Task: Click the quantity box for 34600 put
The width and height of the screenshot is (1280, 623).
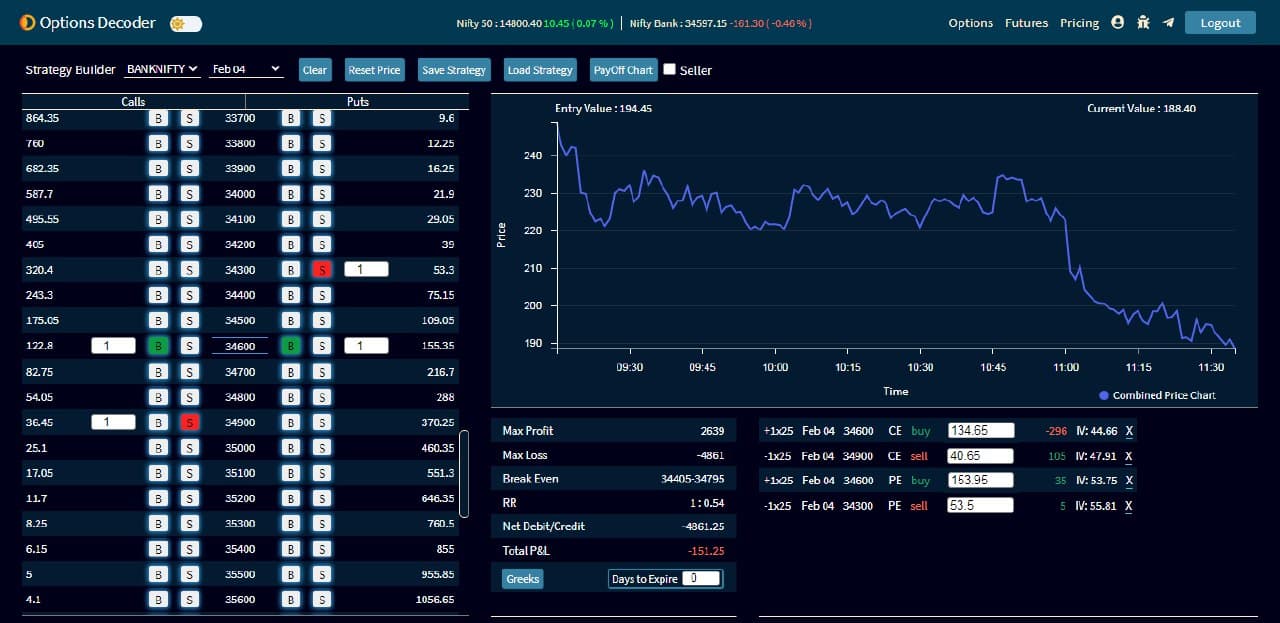Action: [x=366, y=345]
